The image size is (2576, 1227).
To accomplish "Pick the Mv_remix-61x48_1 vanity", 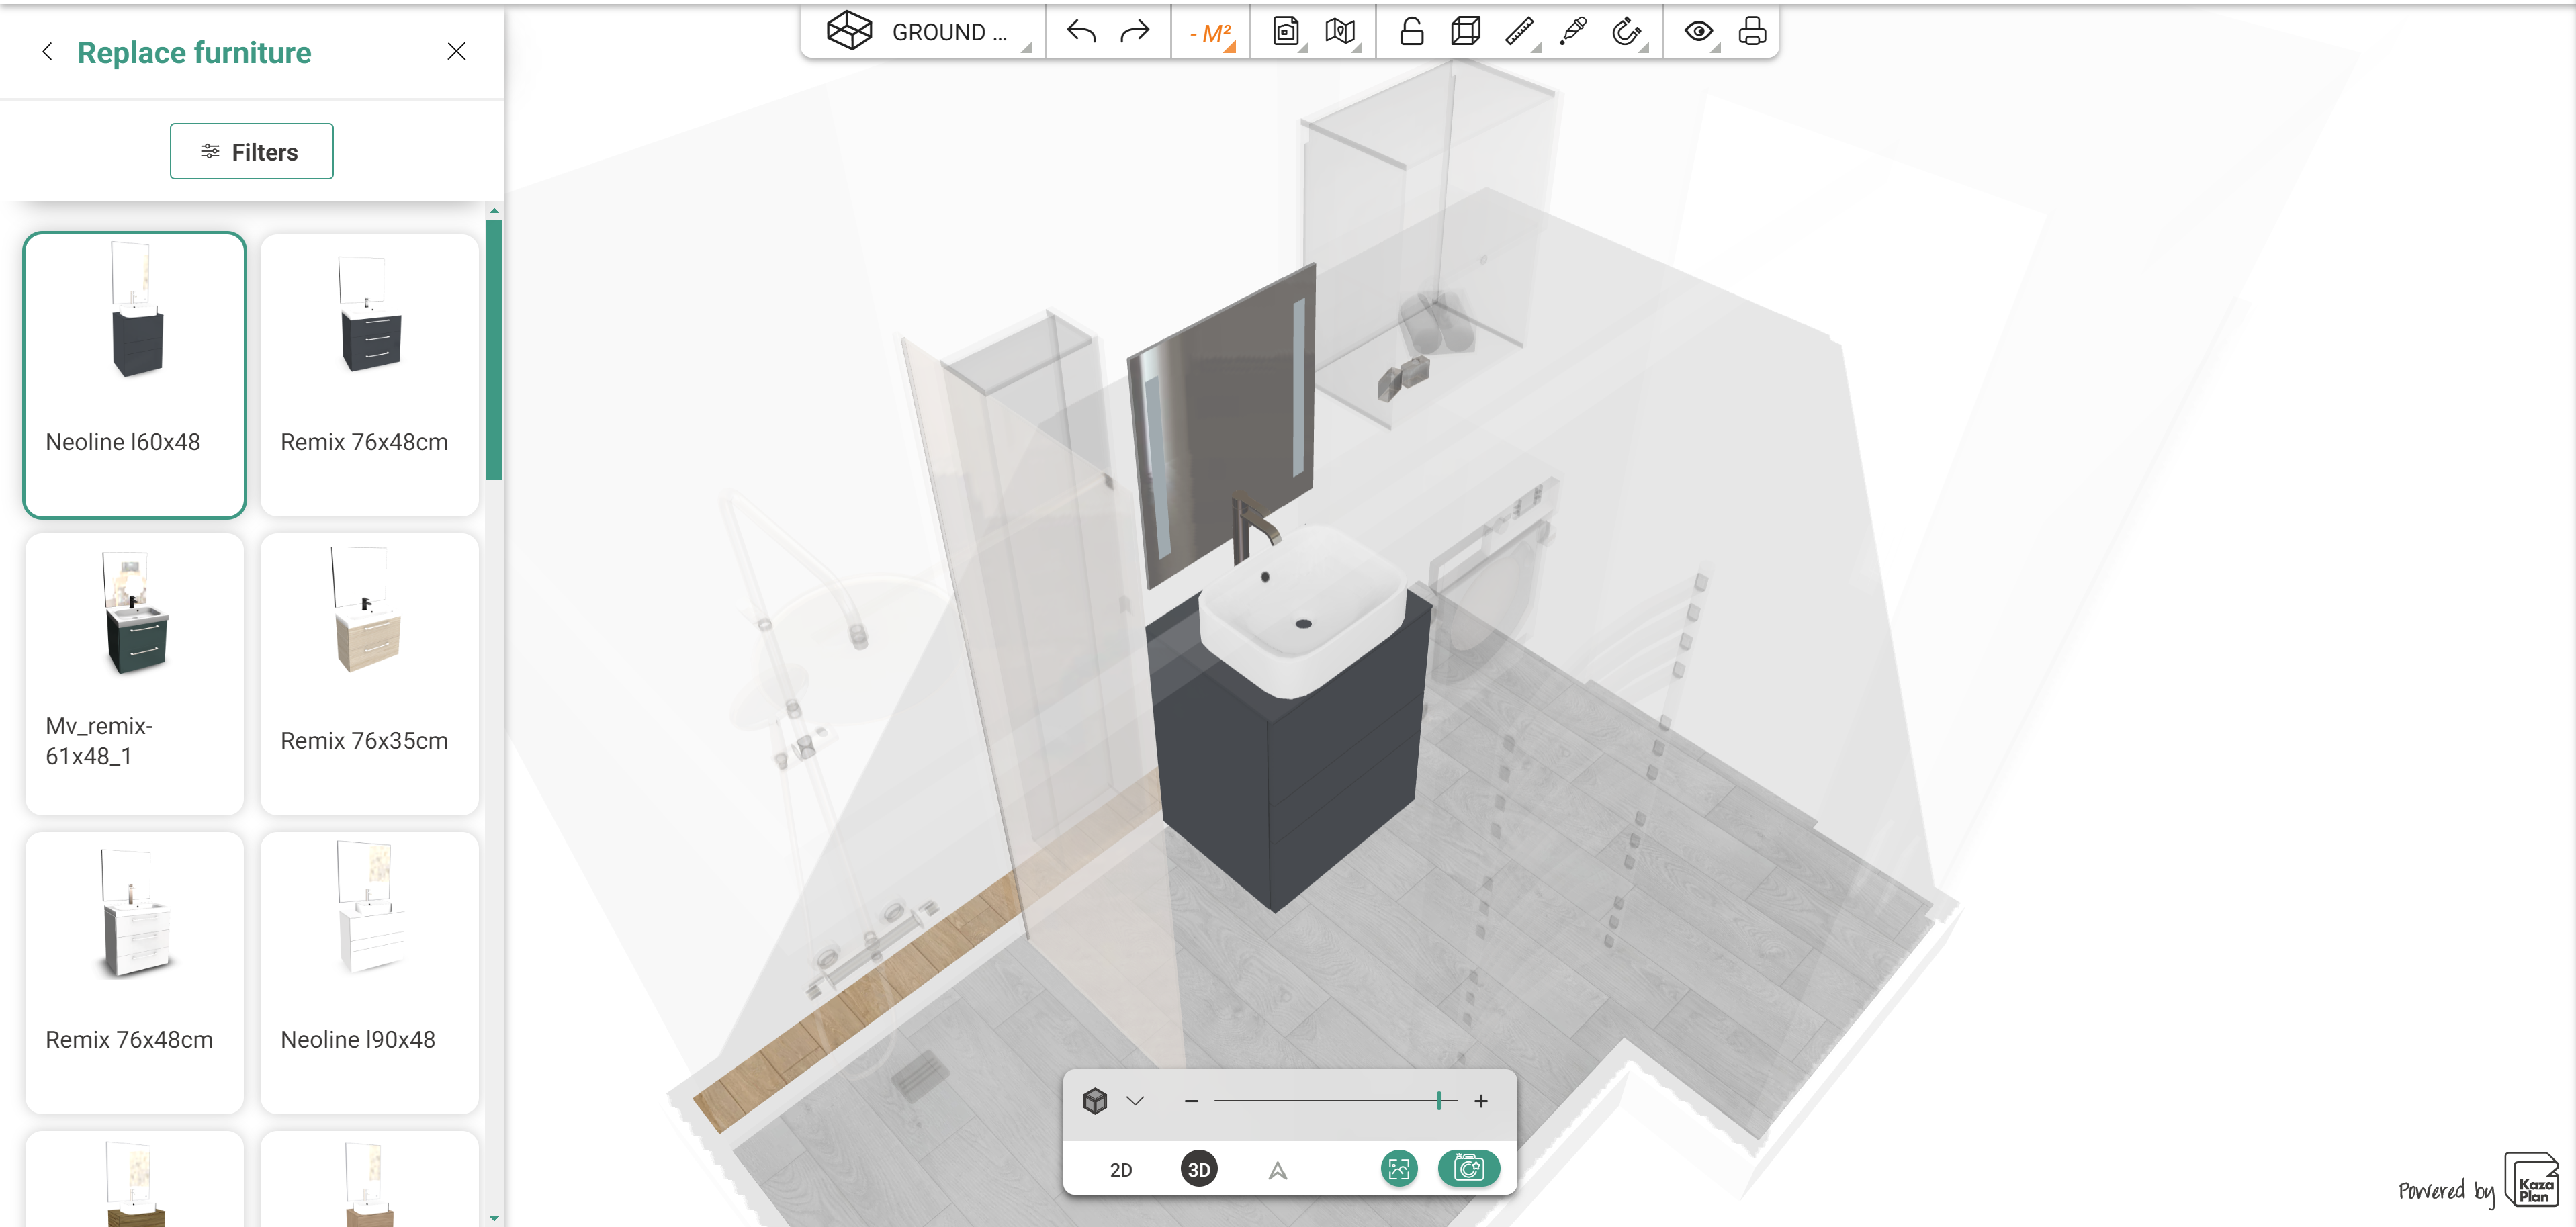I will pyautogui.click(x=135, y=673).
